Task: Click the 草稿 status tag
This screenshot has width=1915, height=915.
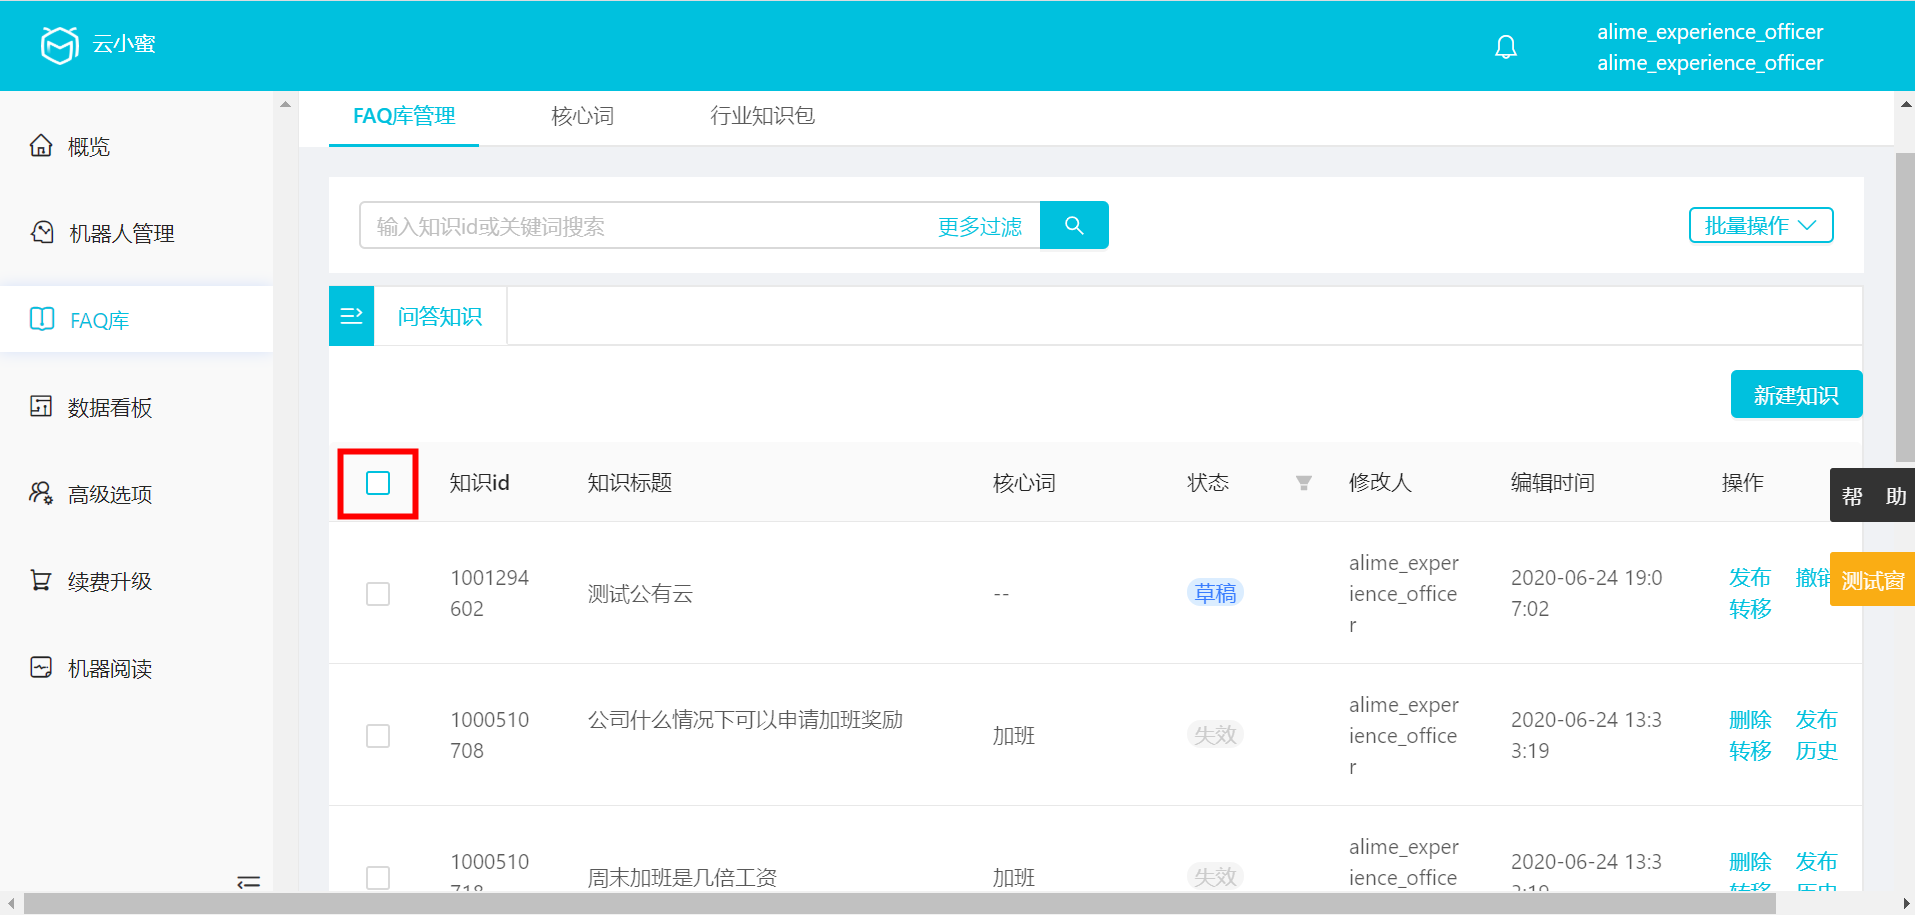Action: coord(1215,593)
